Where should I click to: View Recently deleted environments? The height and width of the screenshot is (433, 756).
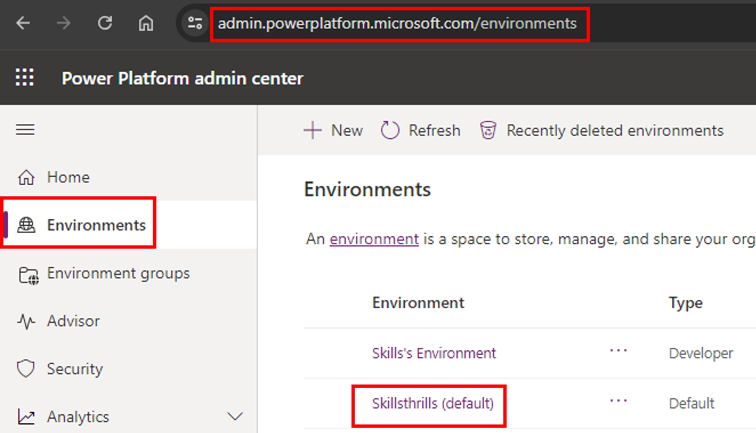[x=602, y=130]
